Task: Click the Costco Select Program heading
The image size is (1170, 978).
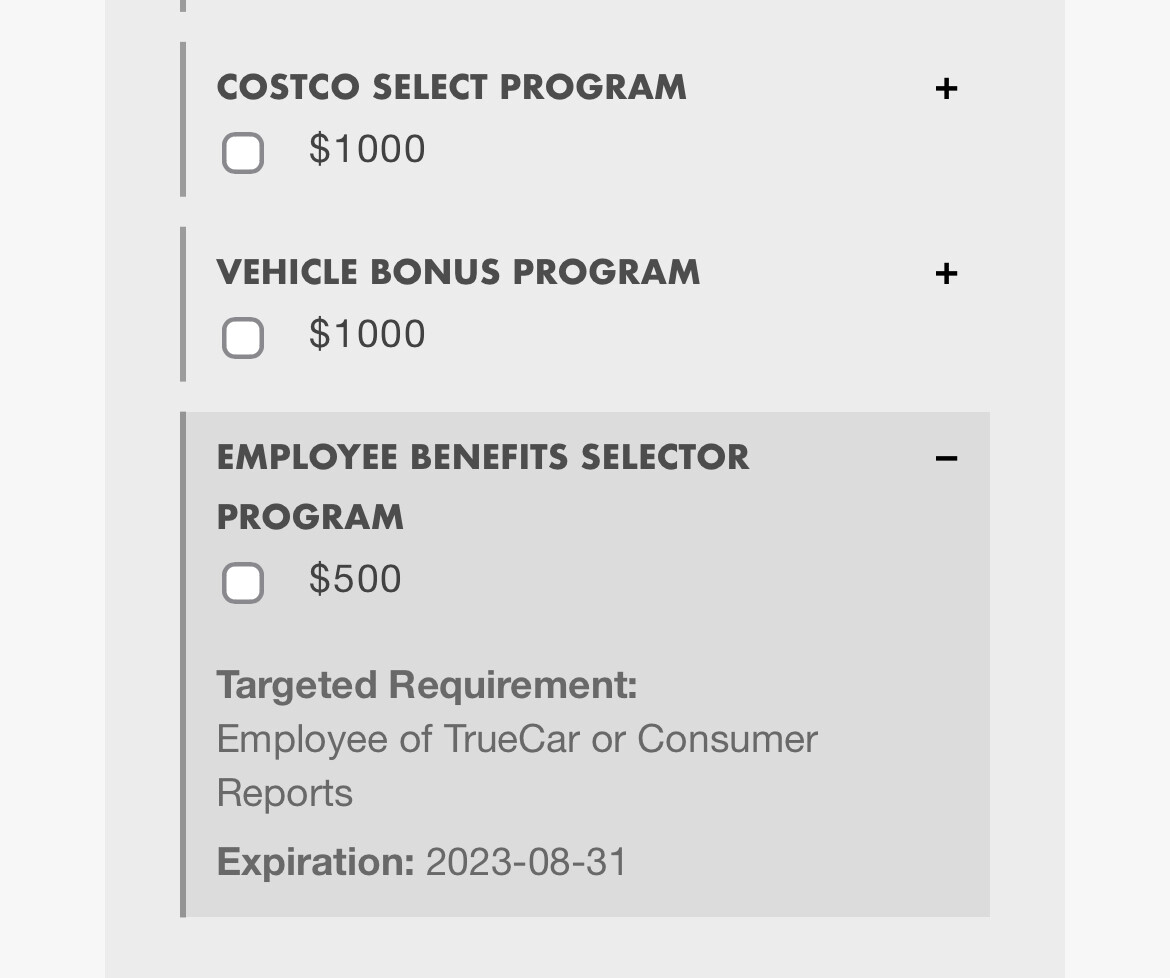Action: 451,87
